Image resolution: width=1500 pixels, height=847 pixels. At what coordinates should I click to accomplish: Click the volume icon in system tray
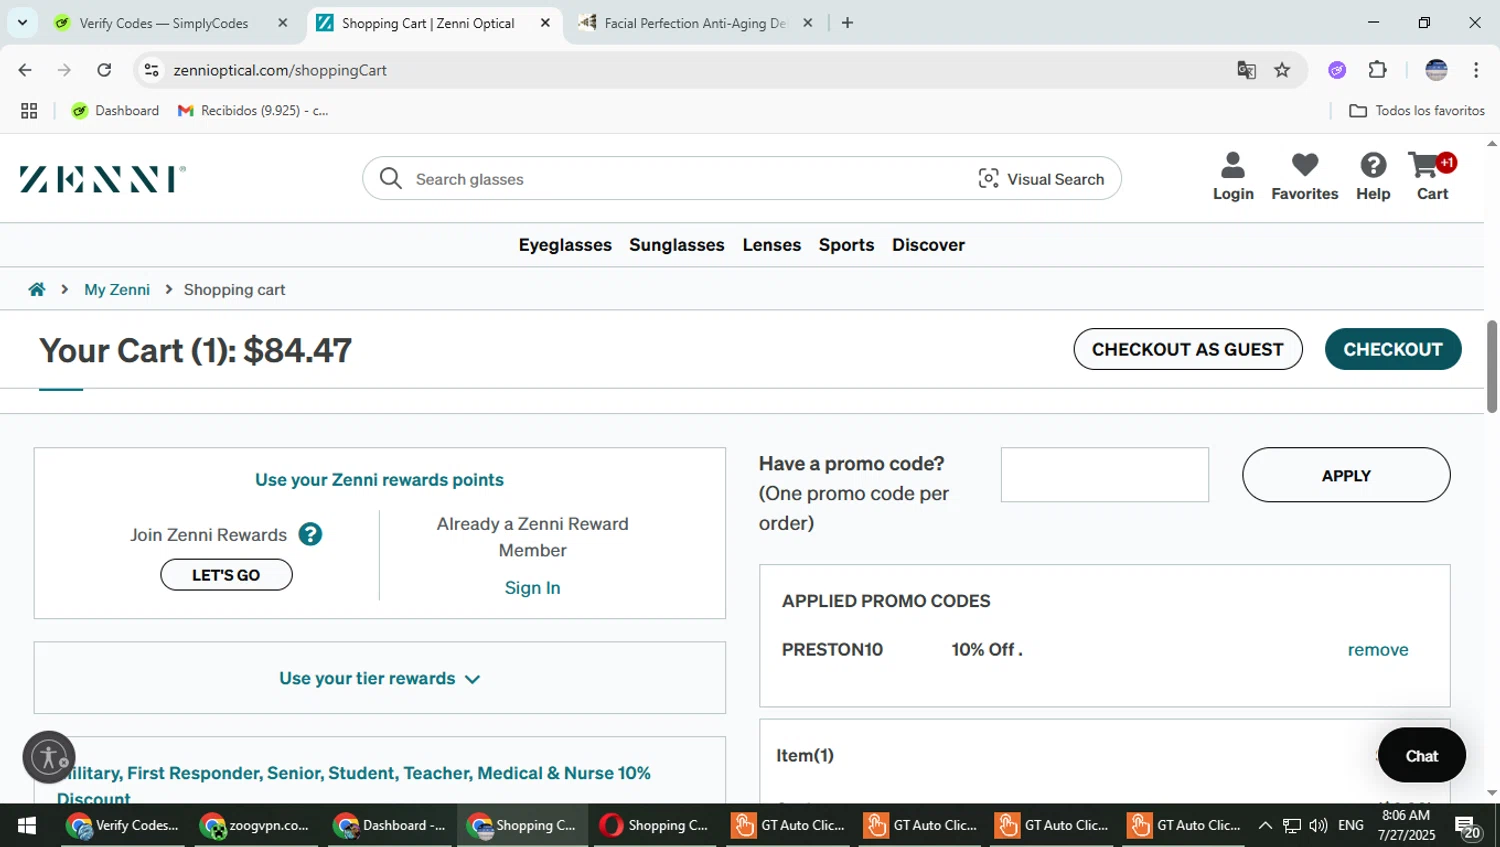click(1318, 826)
